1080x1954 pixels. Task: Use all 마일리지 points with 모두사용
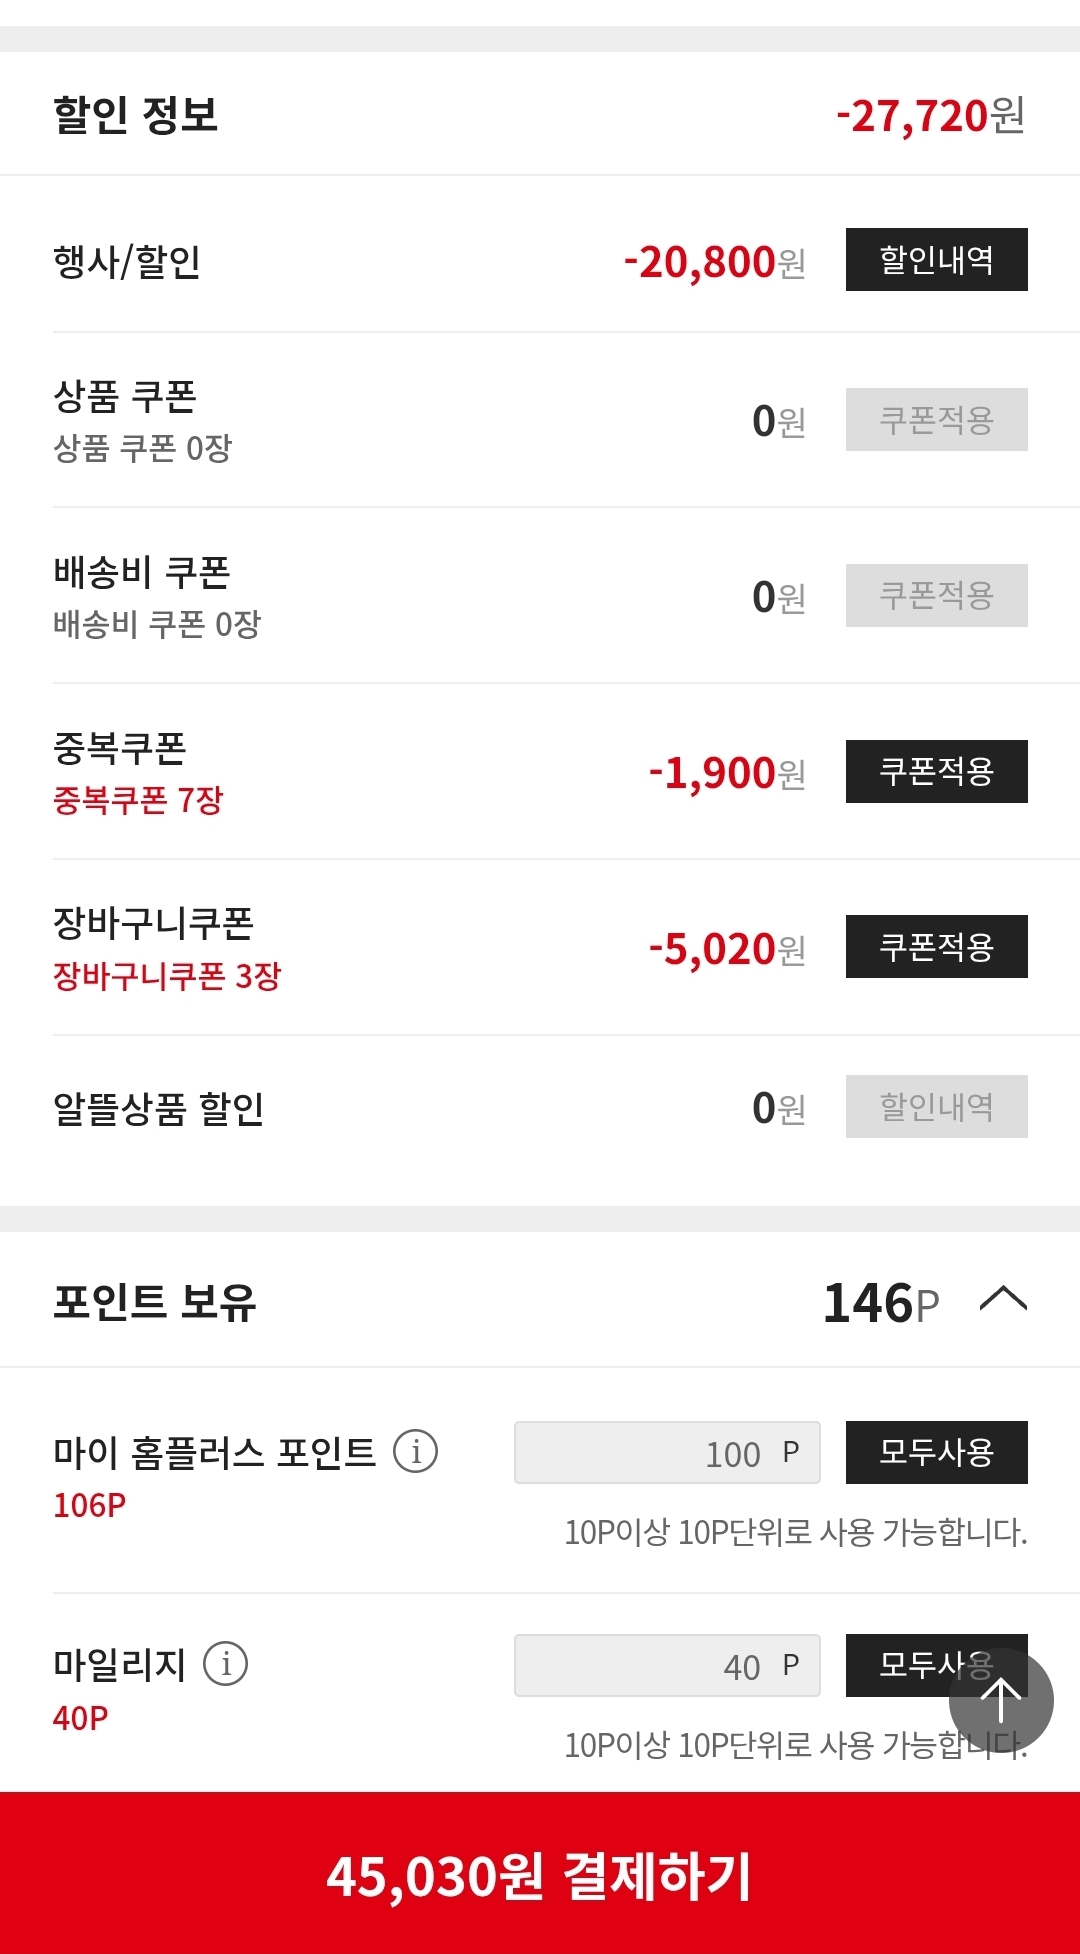tap(910, 1664)
